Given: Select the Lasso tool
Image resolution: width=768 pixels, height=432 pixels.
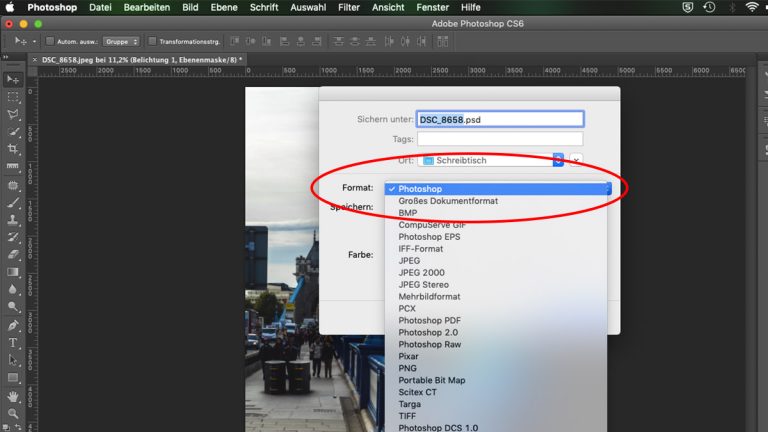Looking at the screenshot, I should (13, 115).
